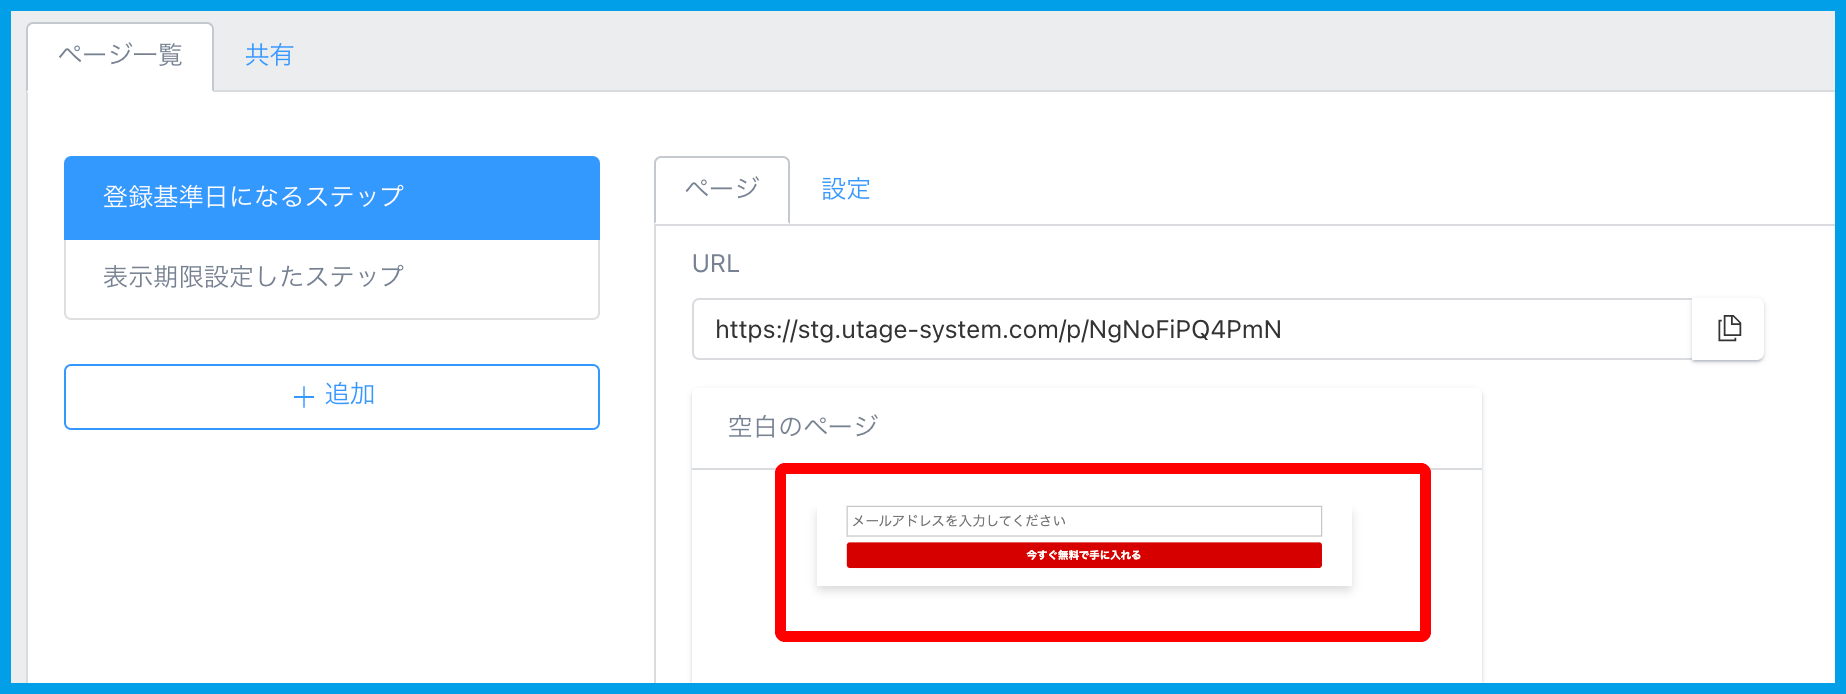Switch to the ページ sub-tab
This screenshot has height=694, width=1846.
pos(721,189)
